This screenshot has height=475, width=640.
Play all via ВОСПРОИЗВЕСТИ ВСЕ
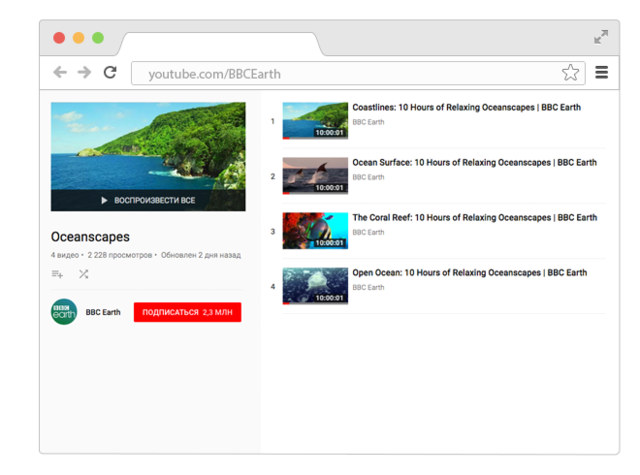coord(148,200)
